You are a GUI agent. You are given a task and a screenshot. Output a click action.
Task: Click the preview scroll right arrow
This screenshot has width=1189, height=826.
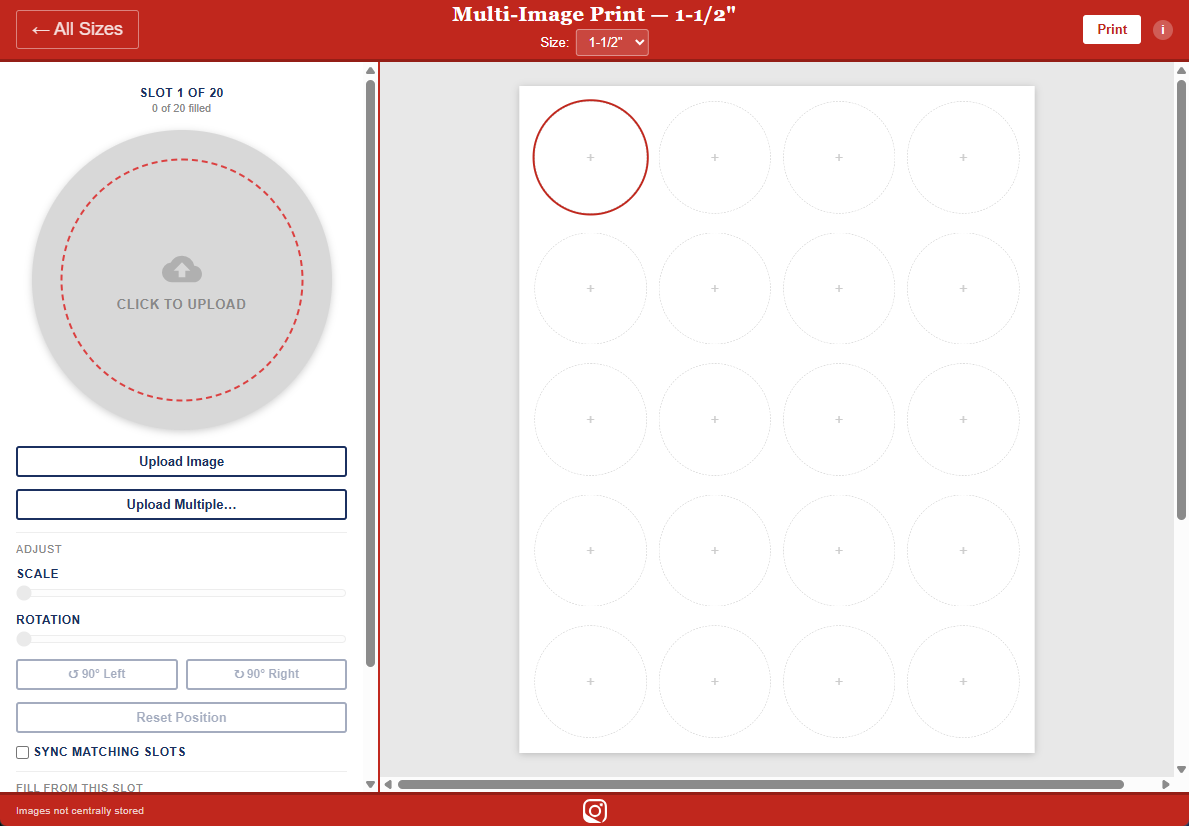click(1166, 784)
